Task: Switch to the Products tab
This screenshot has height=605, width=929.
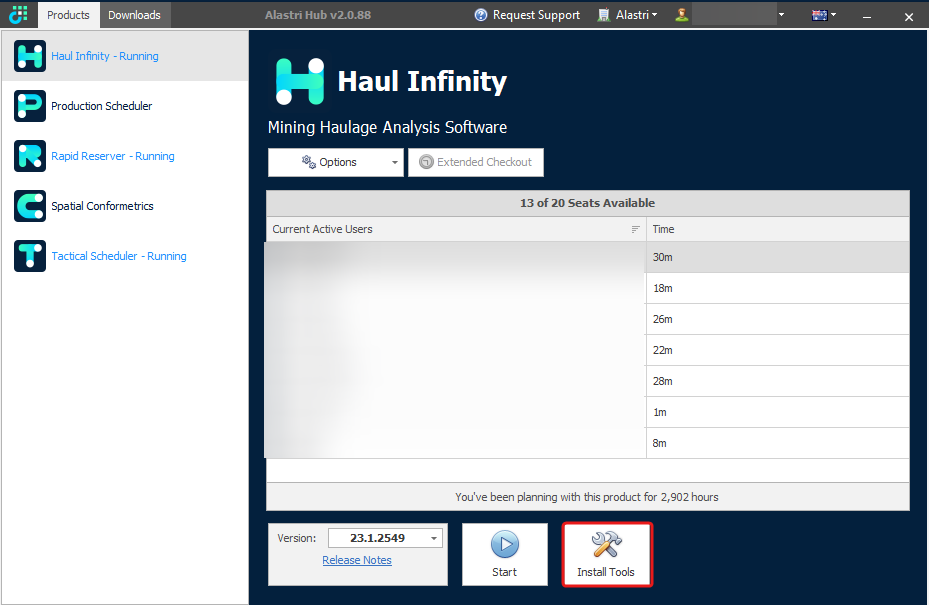Action: point(68,15)
